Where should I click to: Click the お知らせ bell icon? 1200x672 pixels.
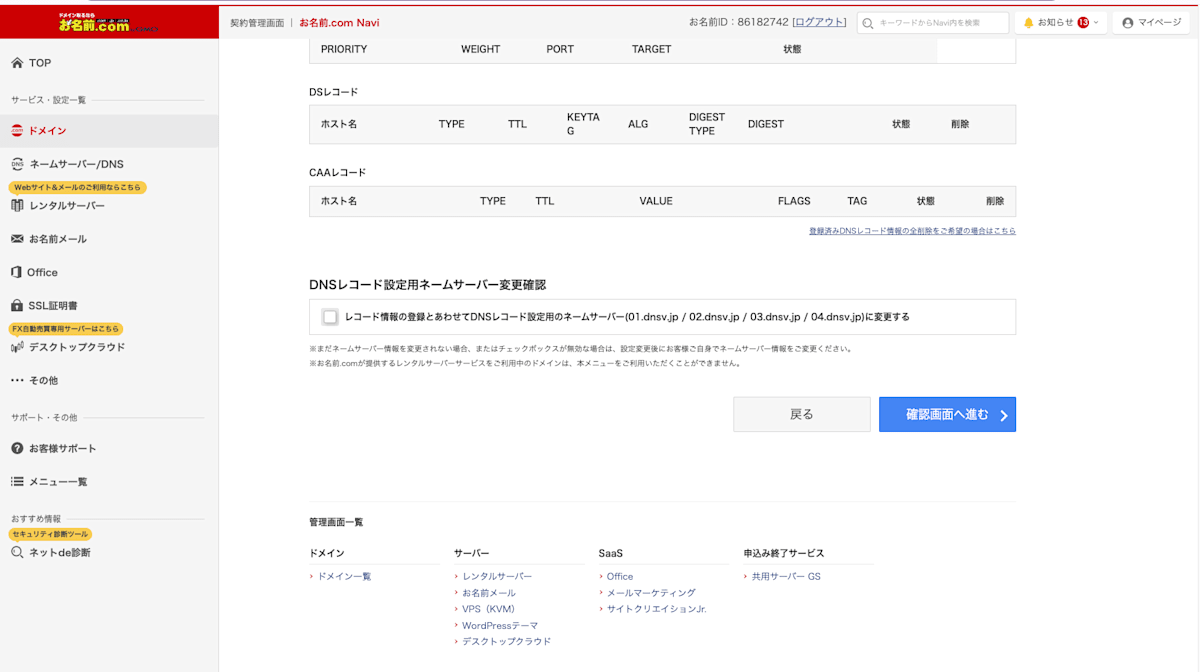point(1028,22)
